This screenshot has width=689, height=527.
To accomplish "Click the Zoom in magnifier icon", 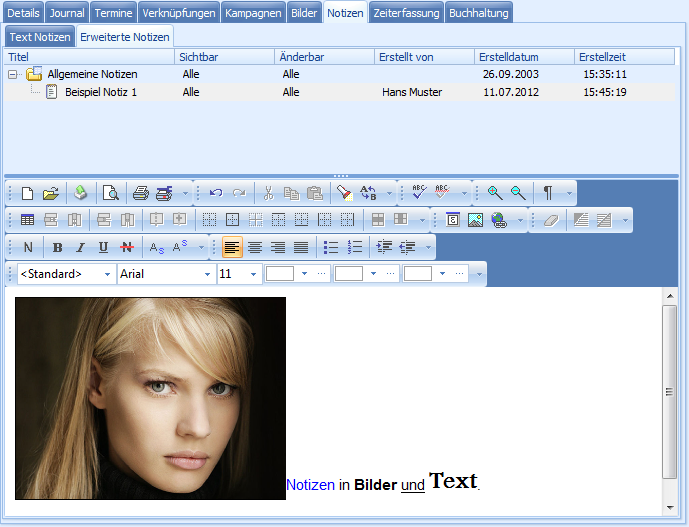I will 494,193.
